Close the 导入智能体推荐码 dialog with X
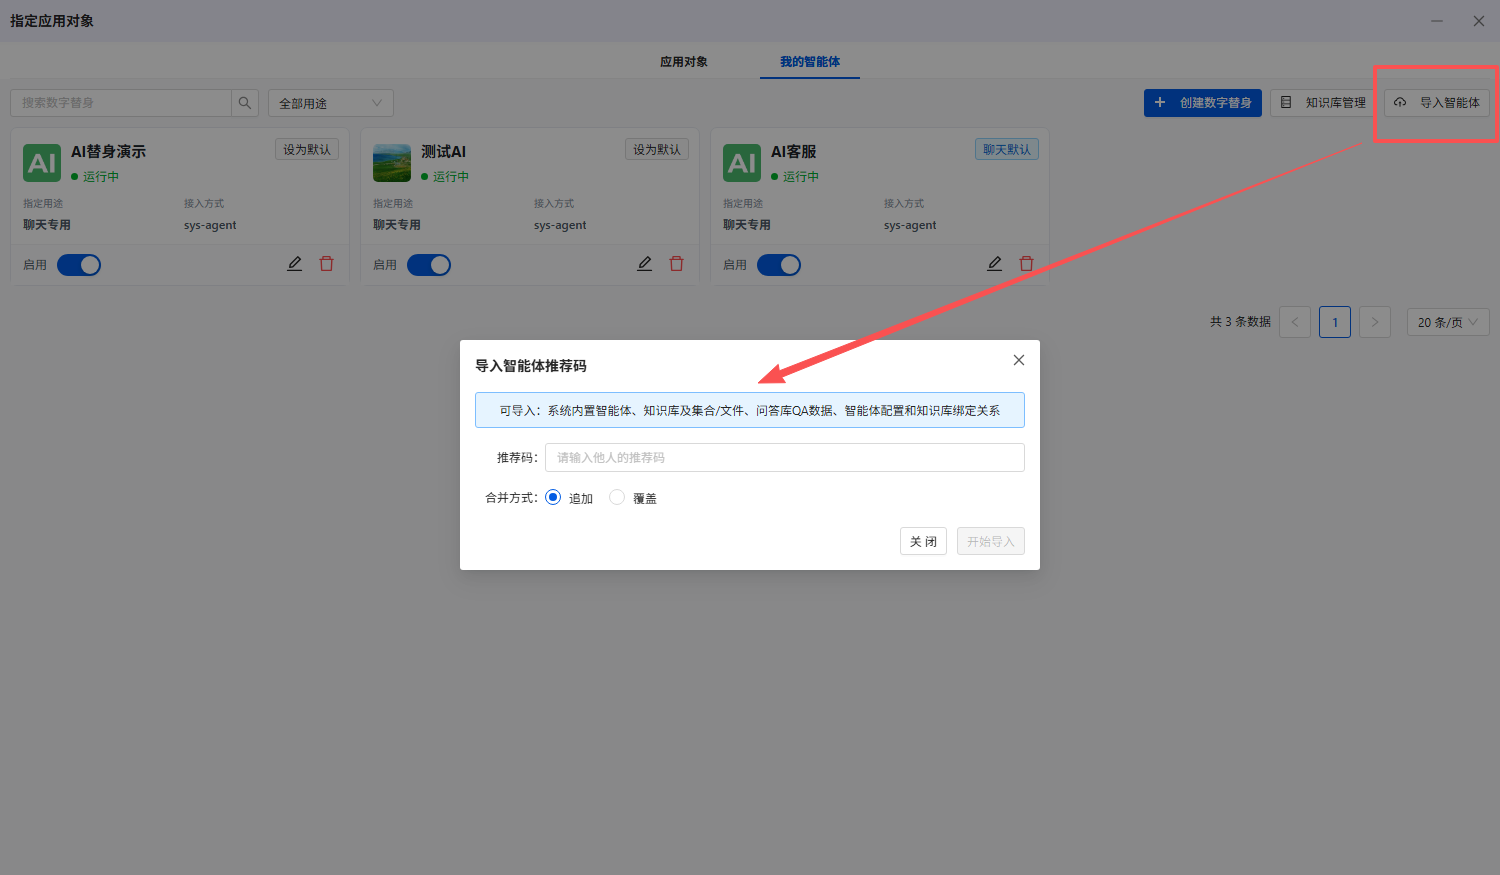Image resolution: width=1500 pixels, height=875 pixels. (x=1019, y=360)
